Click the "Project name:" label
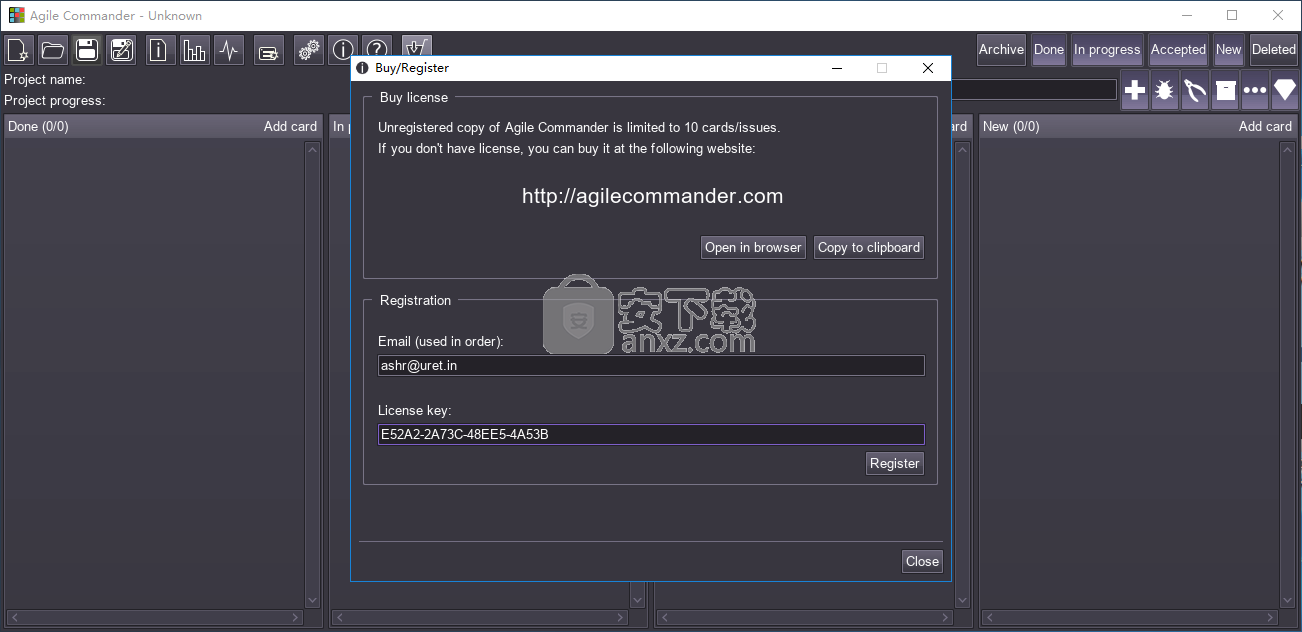Viewport: 1302px width, 632px height. click(x=45, y=79)
